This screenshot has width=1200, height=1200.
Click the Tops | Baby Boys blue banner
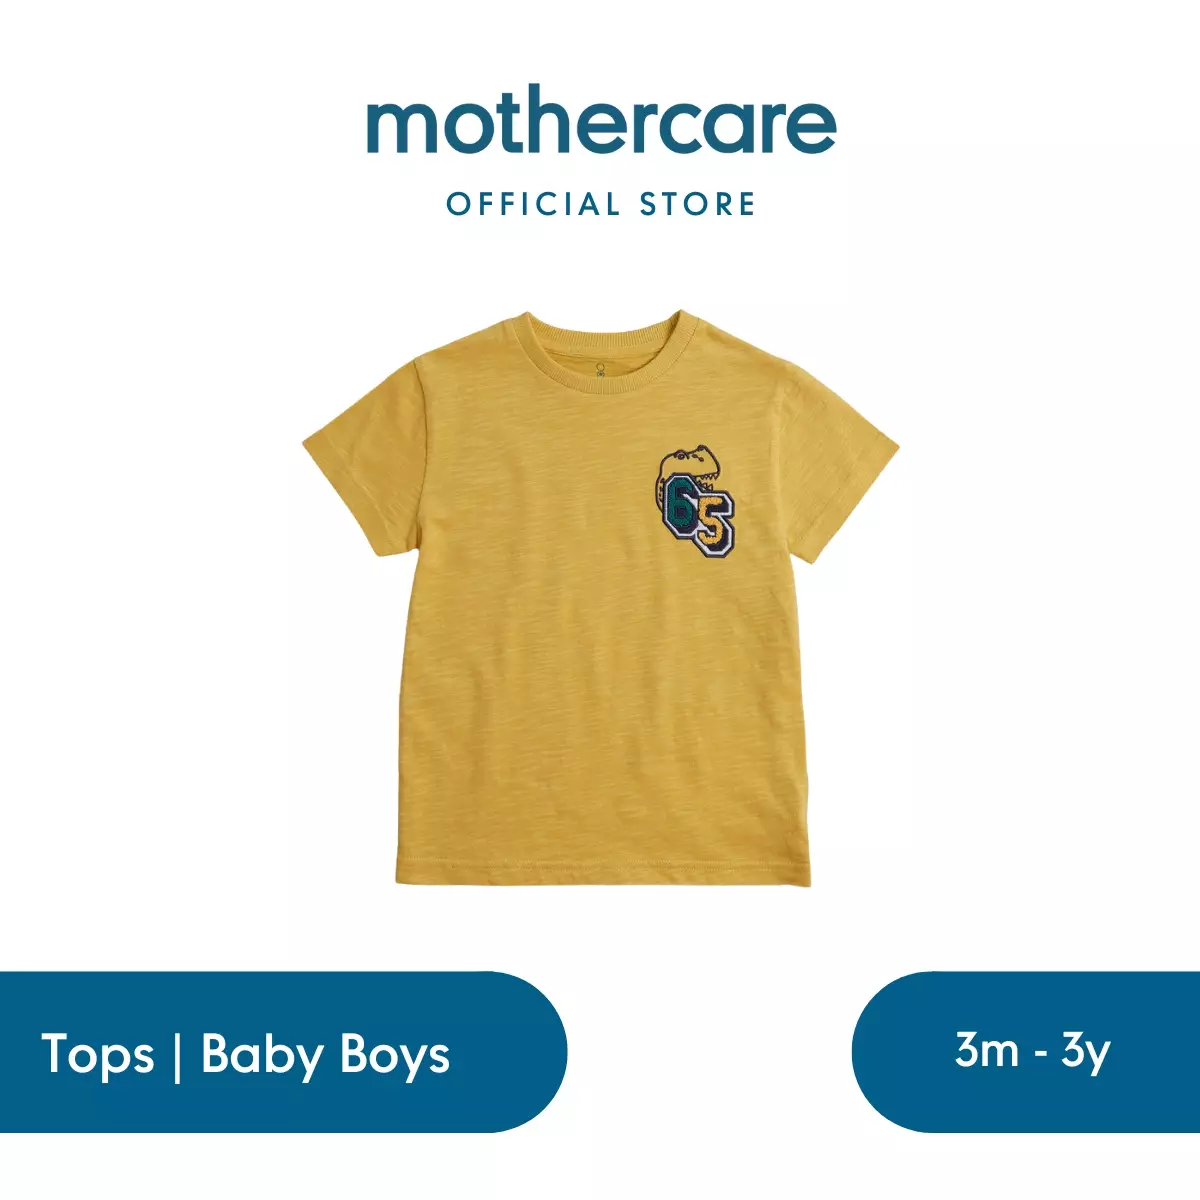283,1052
